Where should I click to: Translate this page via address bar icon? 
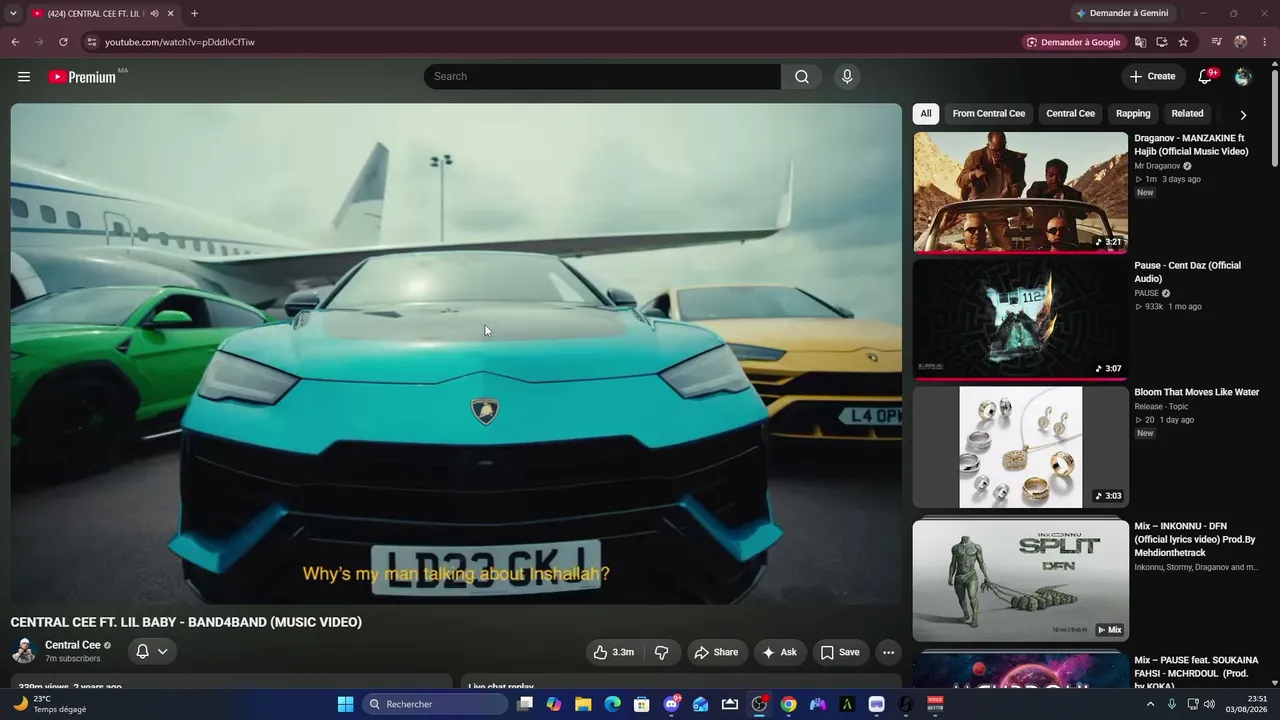pos(1140,42)
